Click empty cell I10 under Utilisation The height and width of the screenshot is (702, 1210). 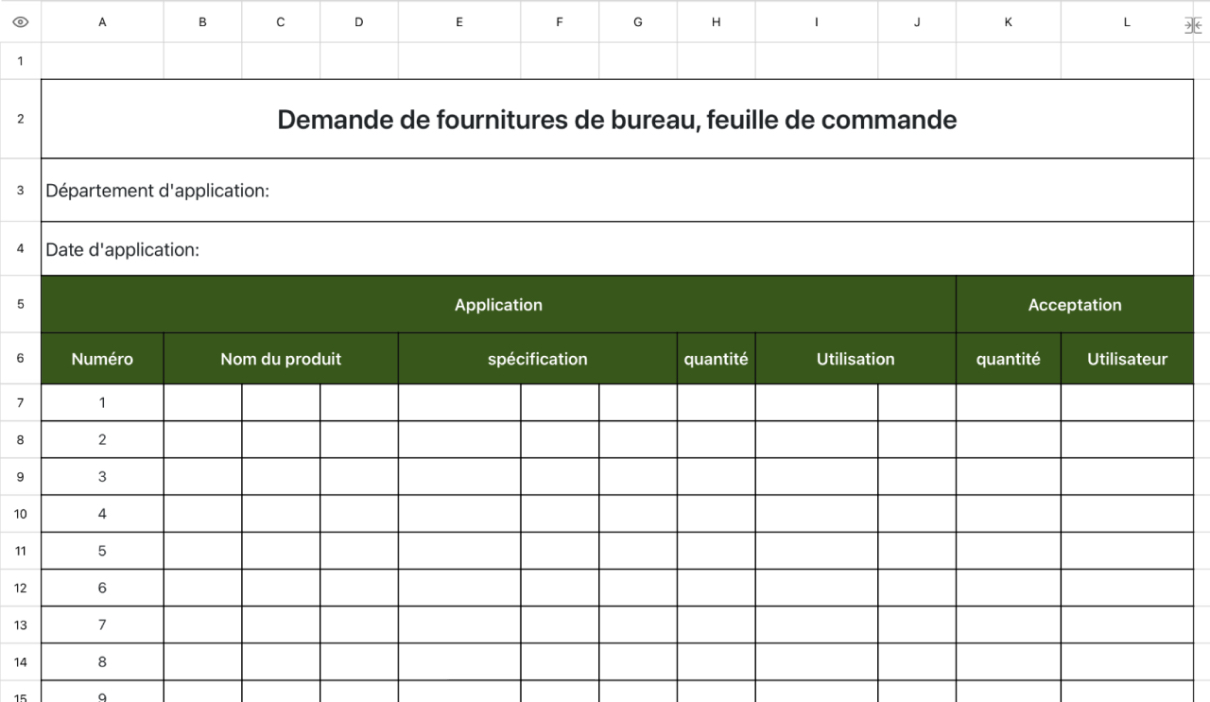click(816, 513)
